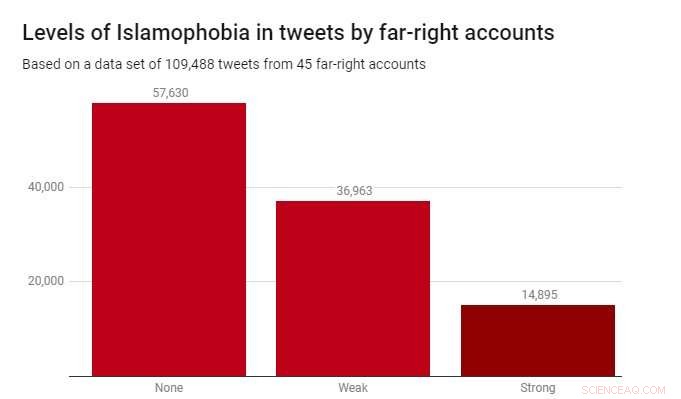Select the 14,895 value label
The width and height of the screenshot is (681, 399).
(539, 295)
